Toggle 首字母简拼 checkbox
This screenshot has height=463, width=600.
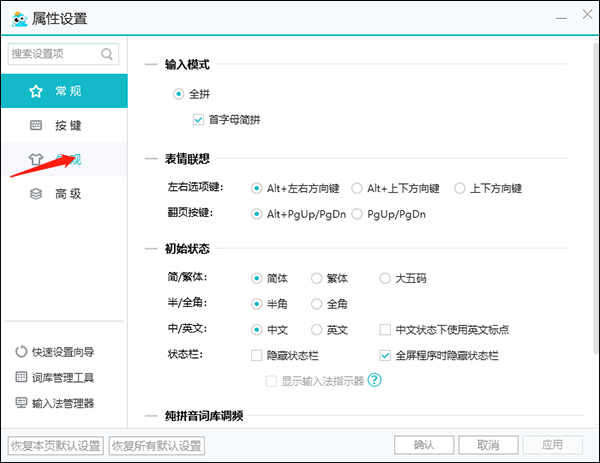[198, 120]
